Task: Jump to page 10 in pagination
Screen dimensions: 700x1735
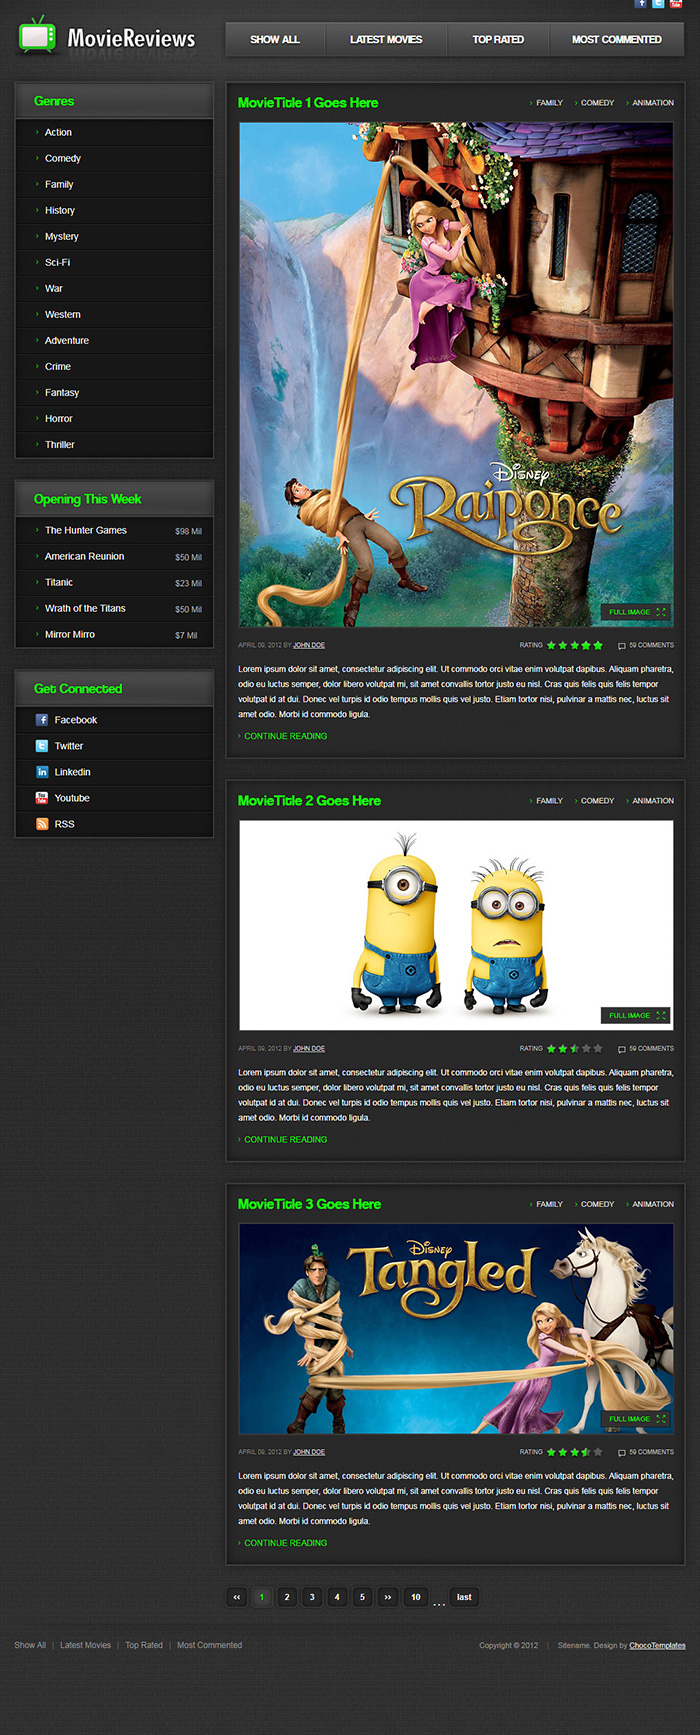Action: pyautogui.click(x=416, y=1597)
